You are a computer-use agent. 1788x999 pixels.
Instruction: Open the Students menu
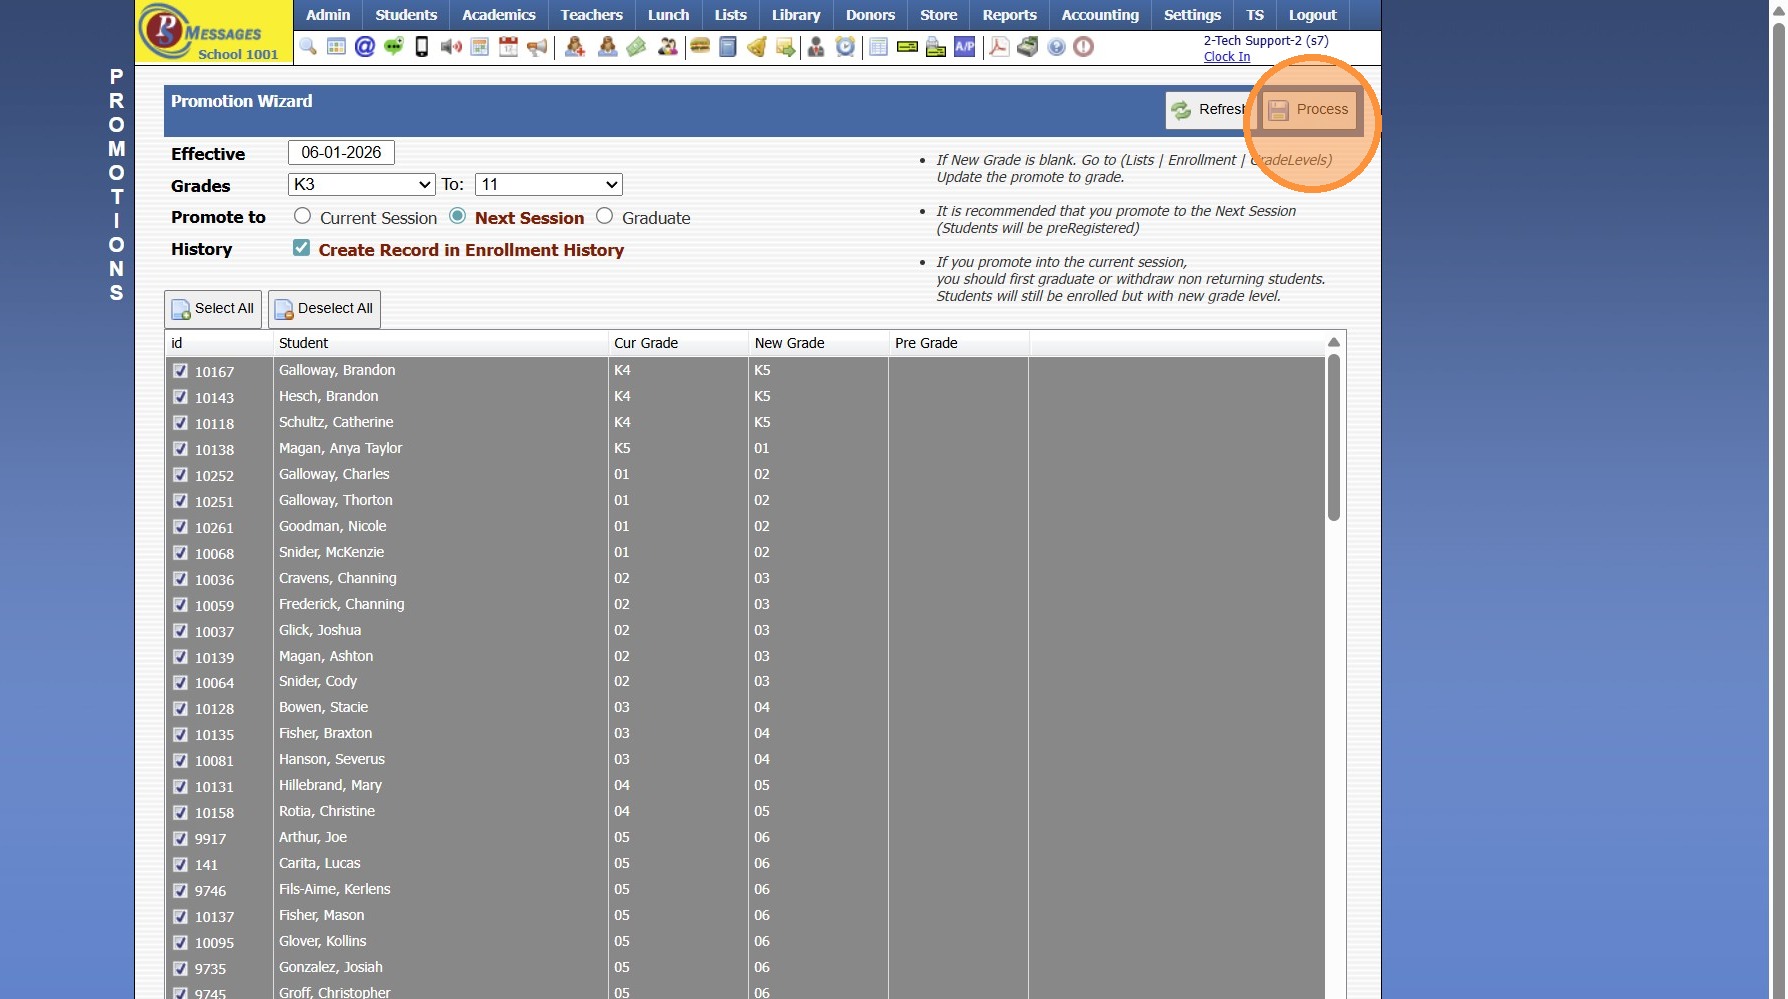tap(406, 15)
